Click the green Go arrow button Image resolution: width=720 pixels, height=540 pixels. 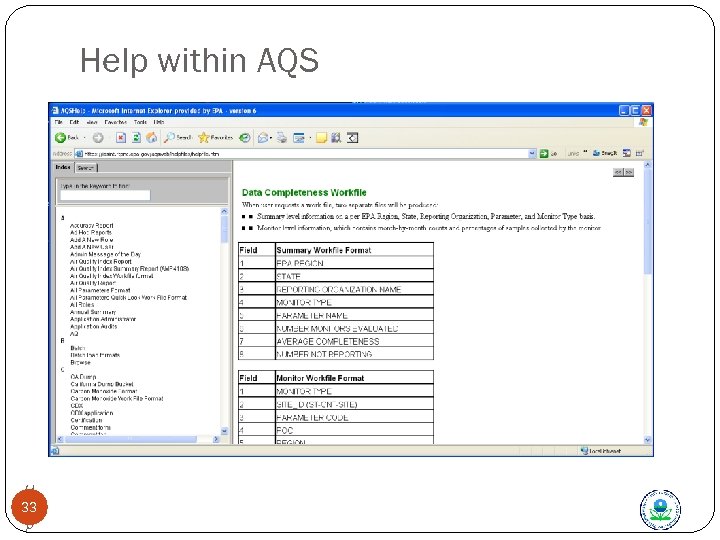click(544, 153)
